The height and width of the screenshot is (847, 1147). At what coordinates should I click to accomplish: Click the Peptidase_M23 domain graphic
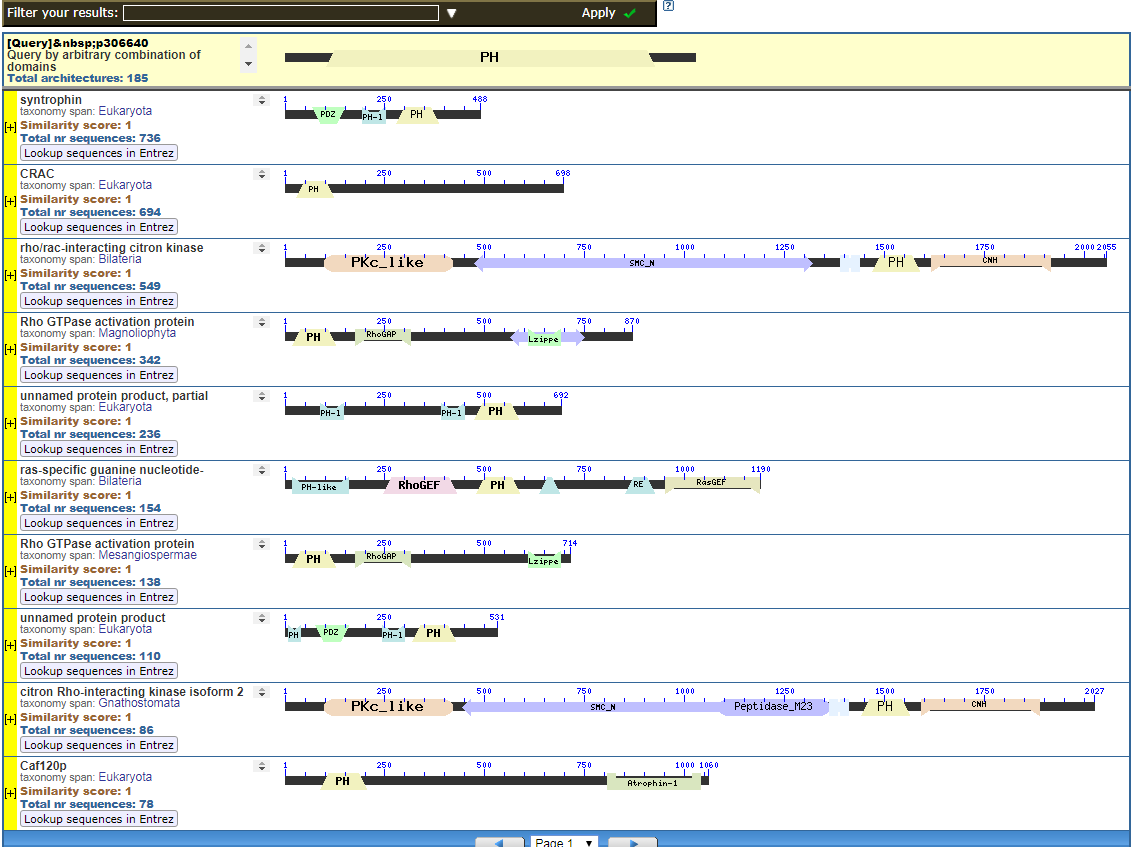coord(773,706)
